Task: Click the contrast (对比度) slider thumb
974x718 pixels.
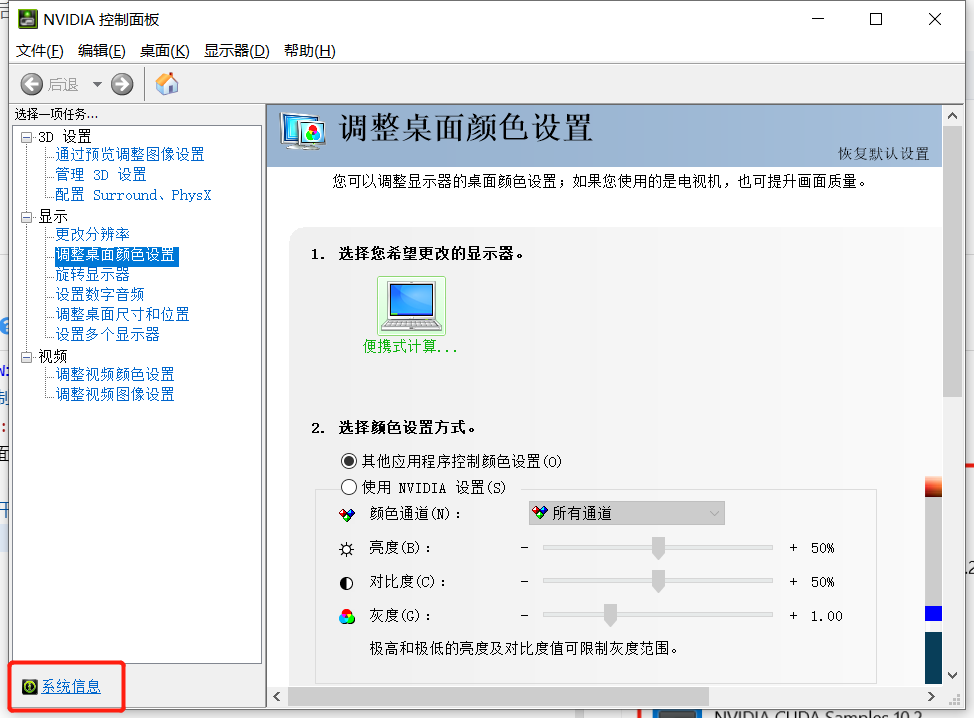Action: click(x=658, y=581)
